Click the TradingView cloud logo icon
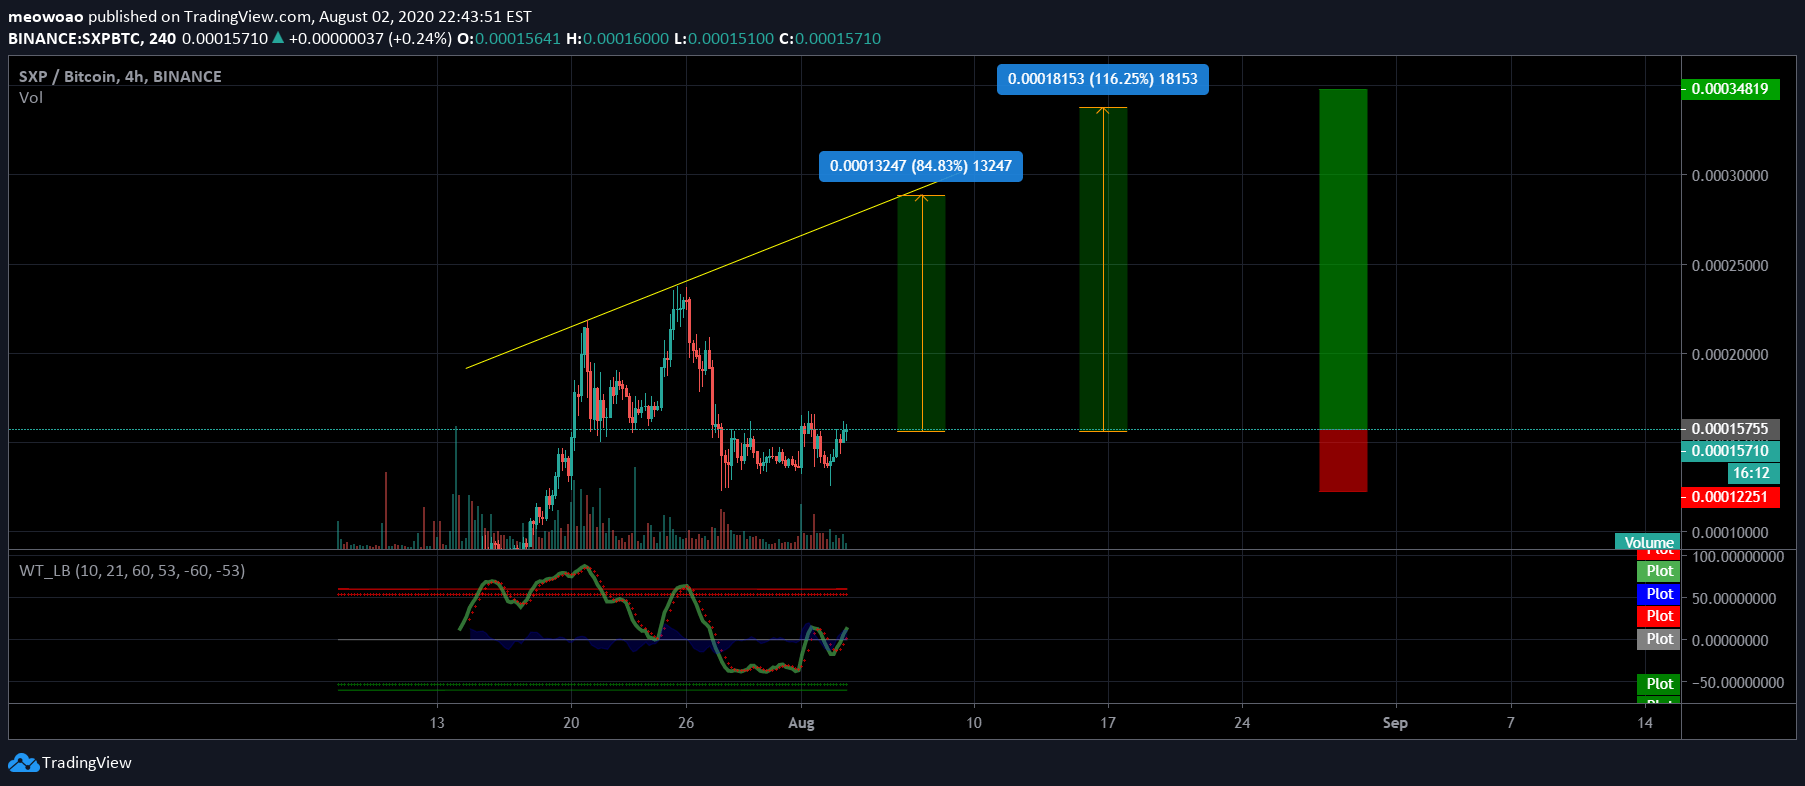This screenshot has width=1805, height=786. (23, 763)
